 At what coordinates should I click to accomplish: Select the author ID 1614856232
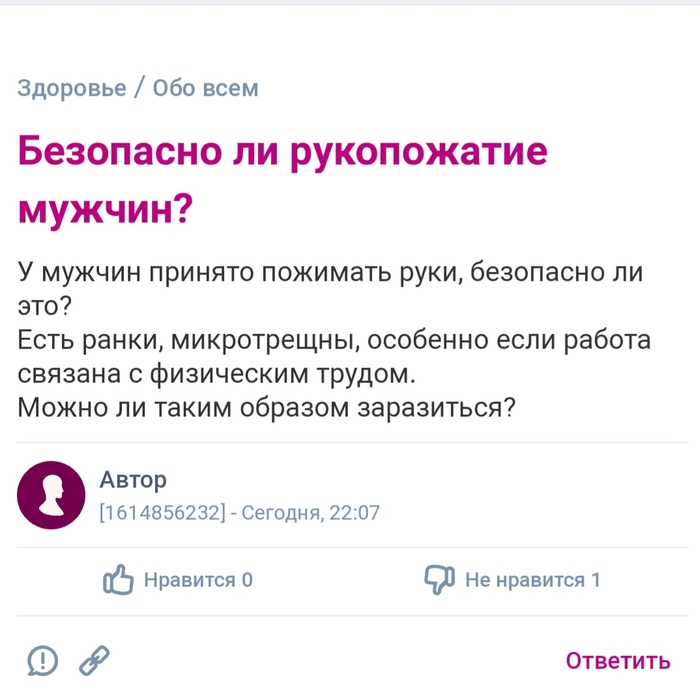point(161,514)
